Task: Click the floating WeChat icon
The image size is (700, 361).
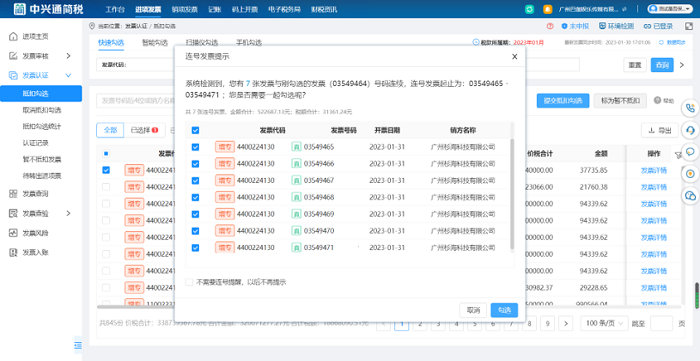Action: [690, 195]
